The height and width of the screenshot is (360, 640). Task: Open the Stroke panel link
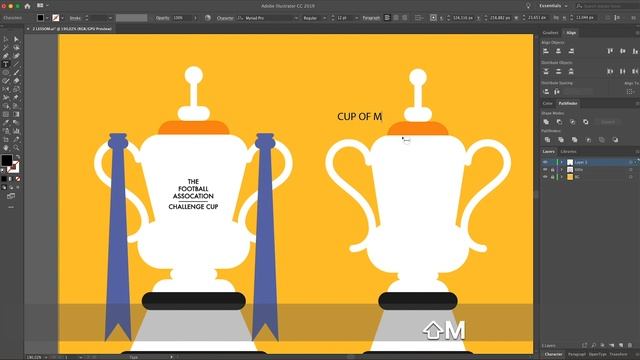75,18
